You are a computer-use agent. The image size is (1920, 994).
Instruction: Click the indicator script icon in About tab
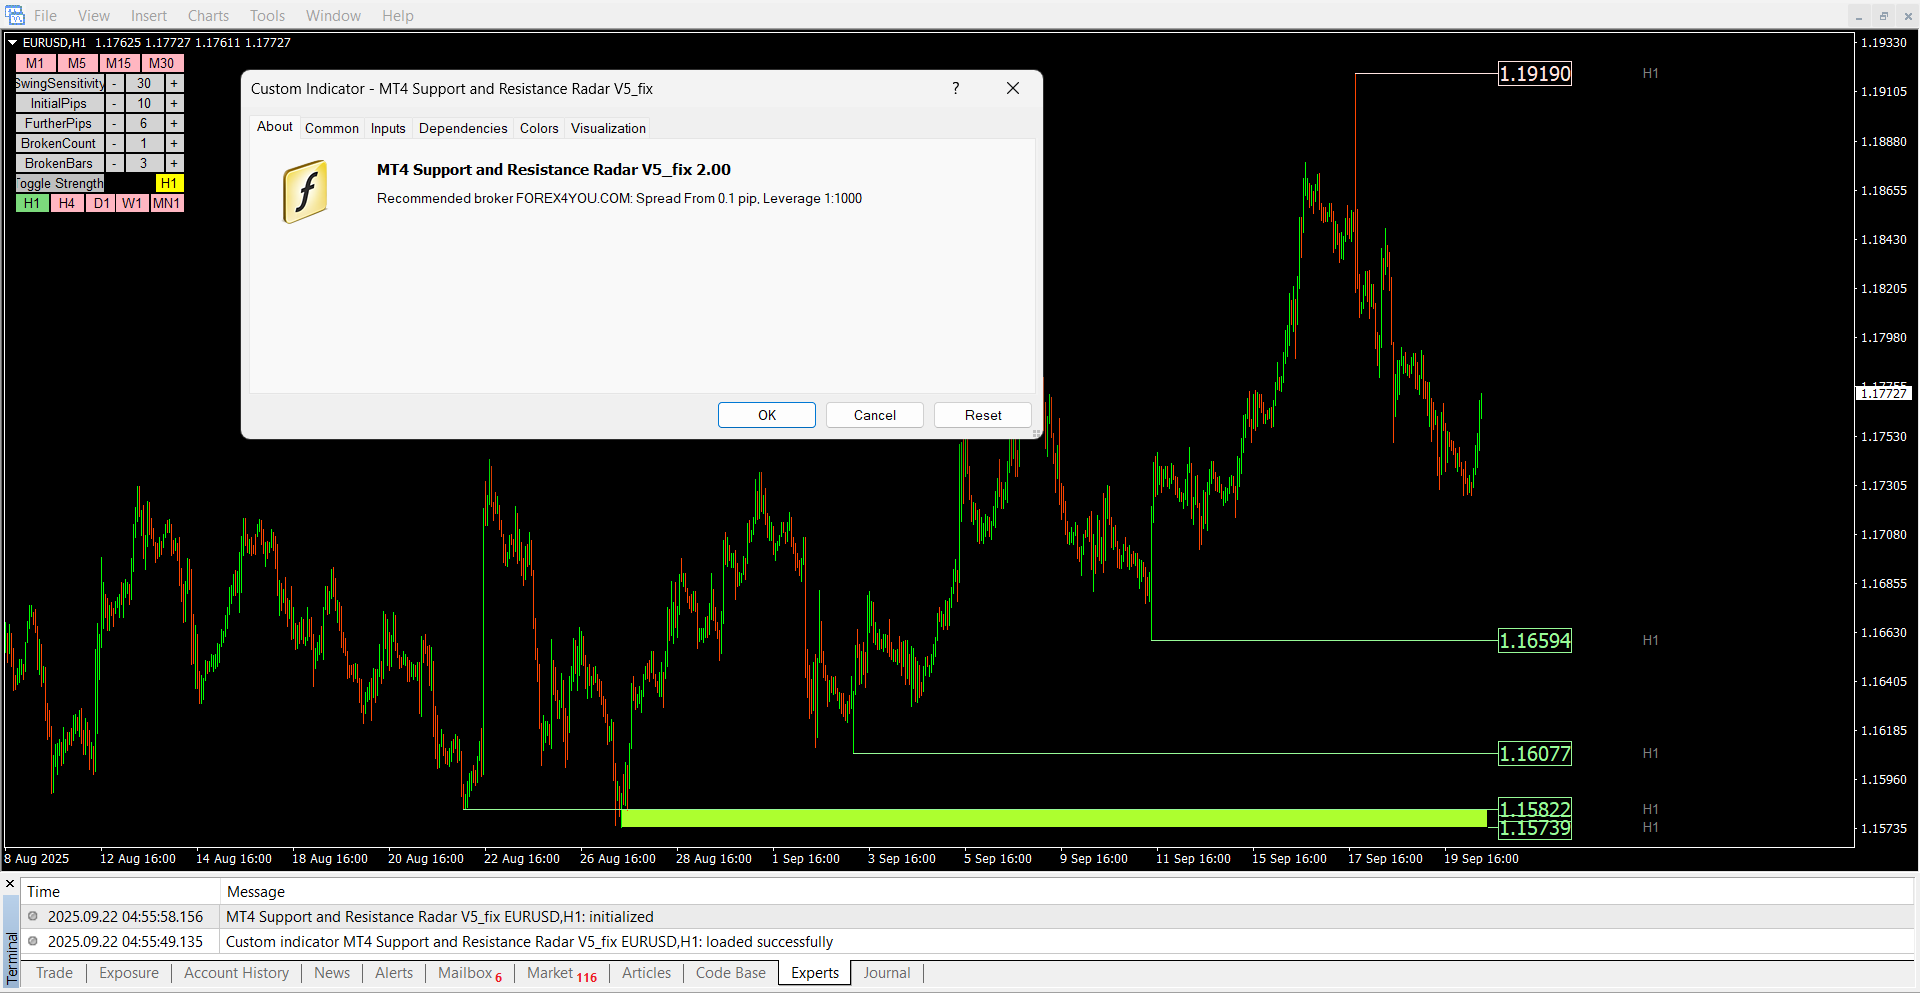[305, 191]
